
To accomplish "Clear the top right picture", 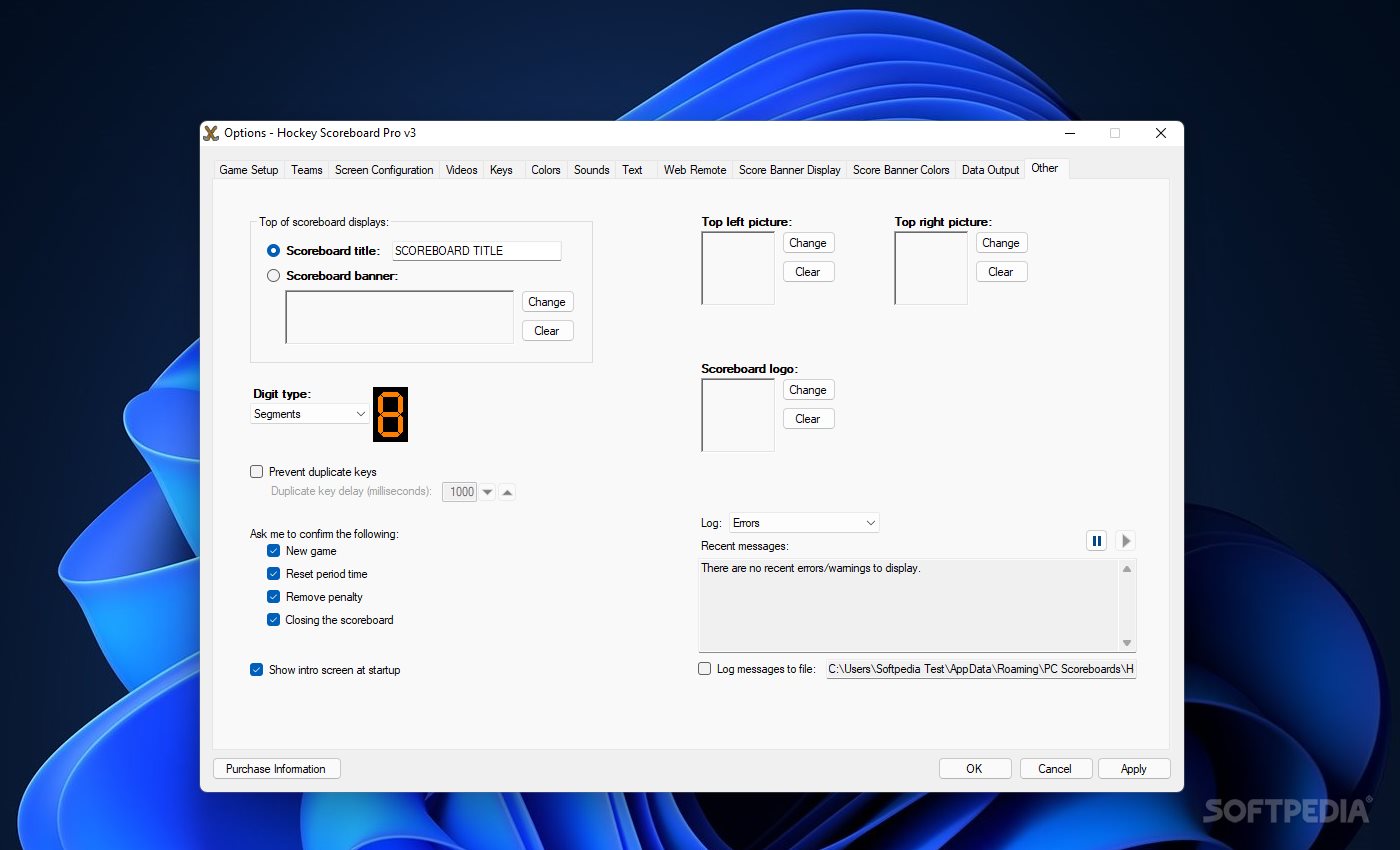I will [x=1001, y=272].
